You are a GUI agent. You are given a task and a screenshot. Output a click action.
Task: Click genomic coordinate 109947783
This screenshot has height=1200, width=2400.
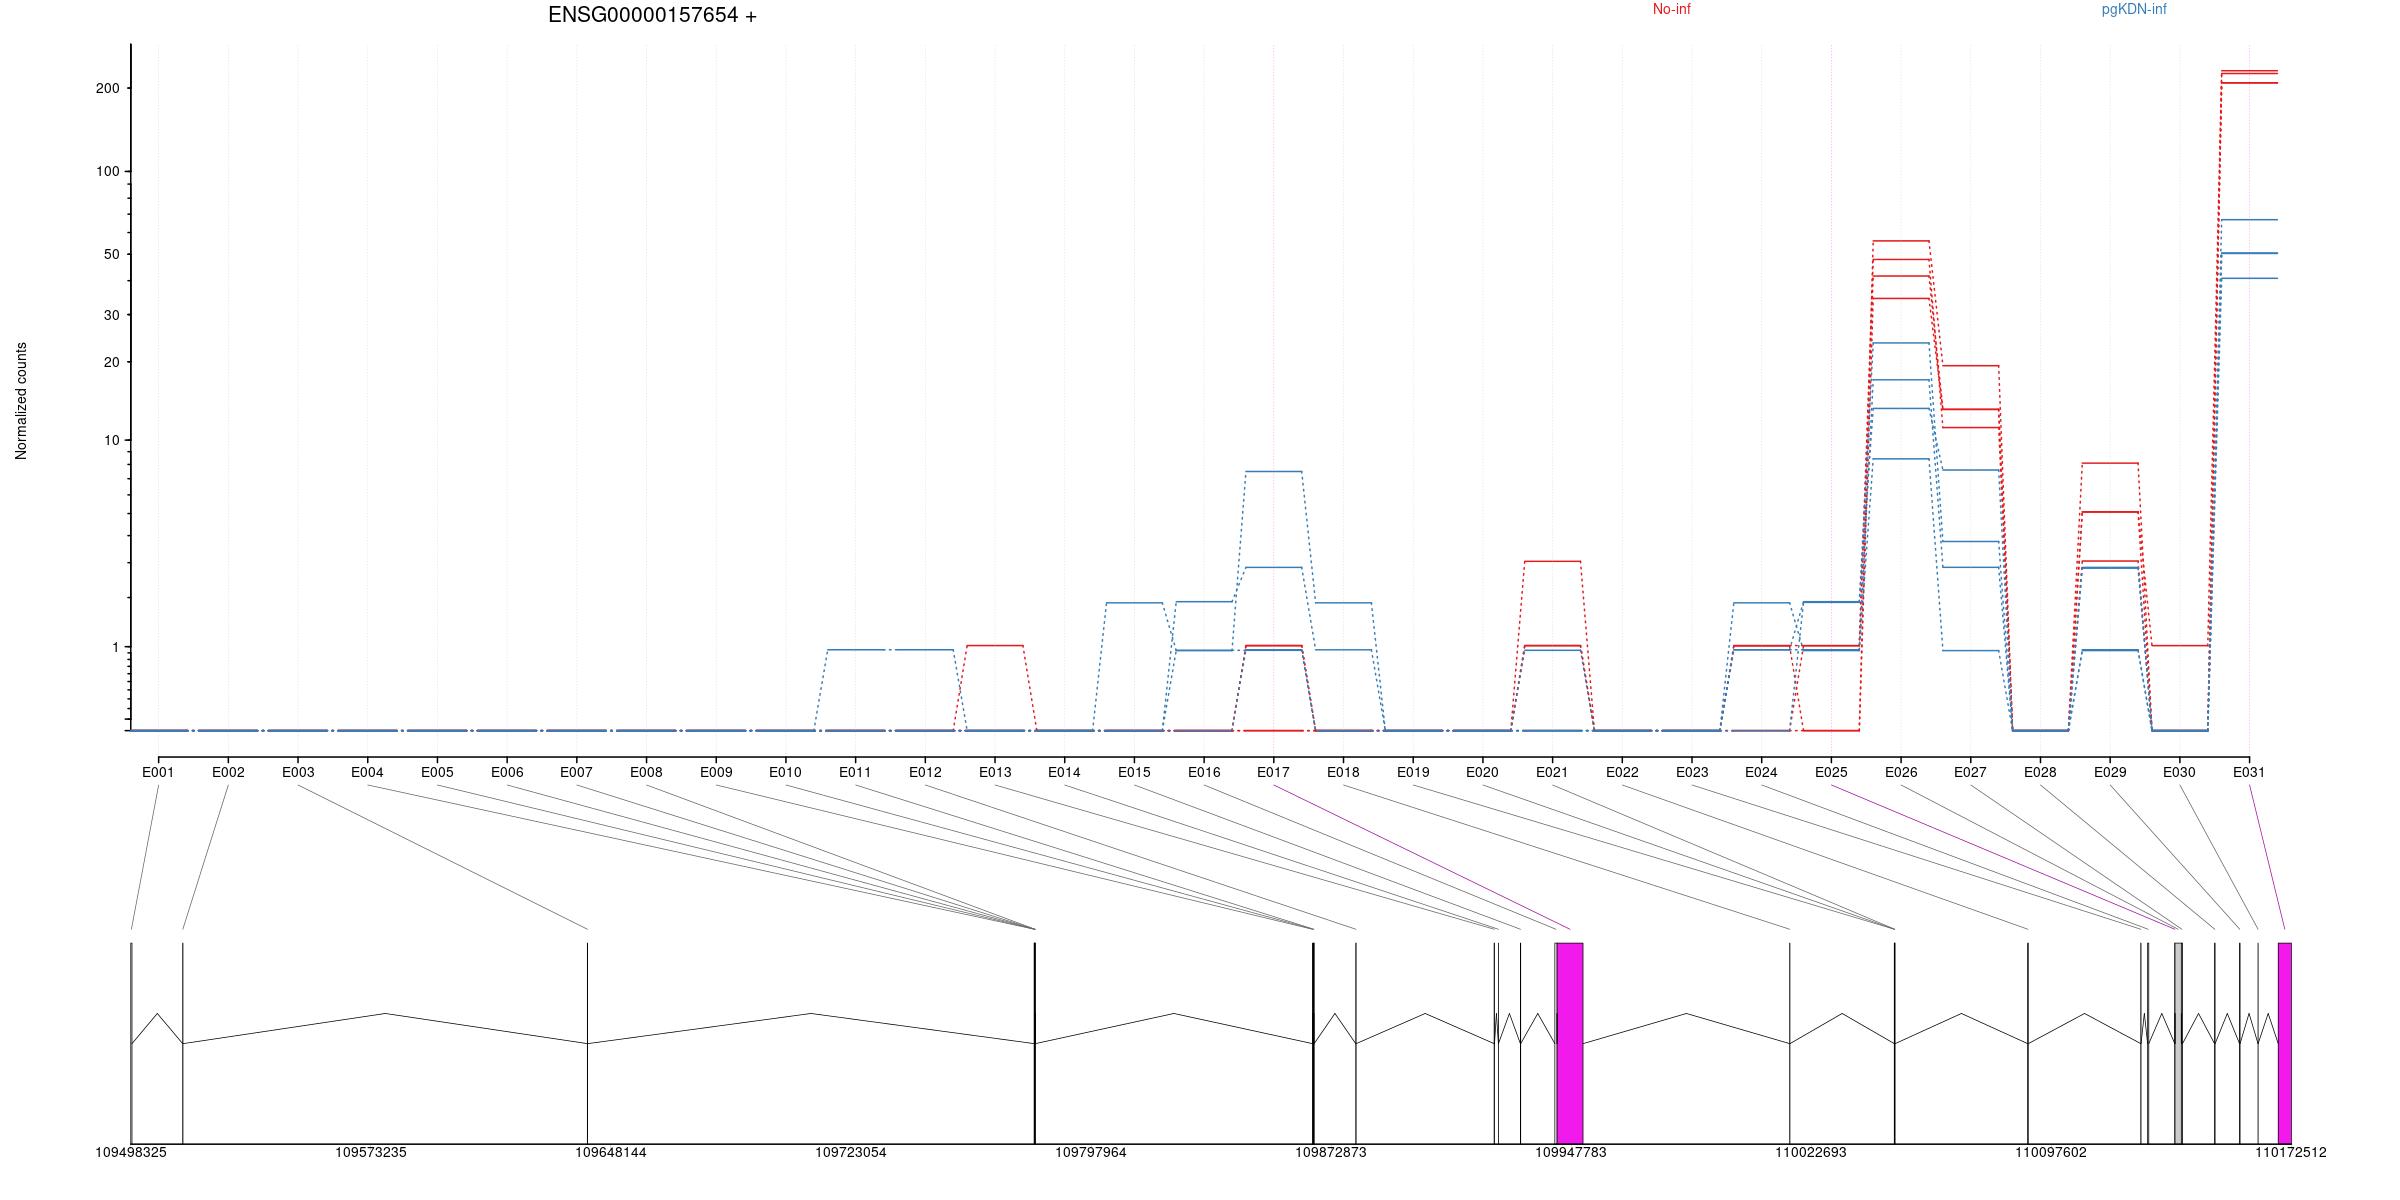click(1571, 1152)
